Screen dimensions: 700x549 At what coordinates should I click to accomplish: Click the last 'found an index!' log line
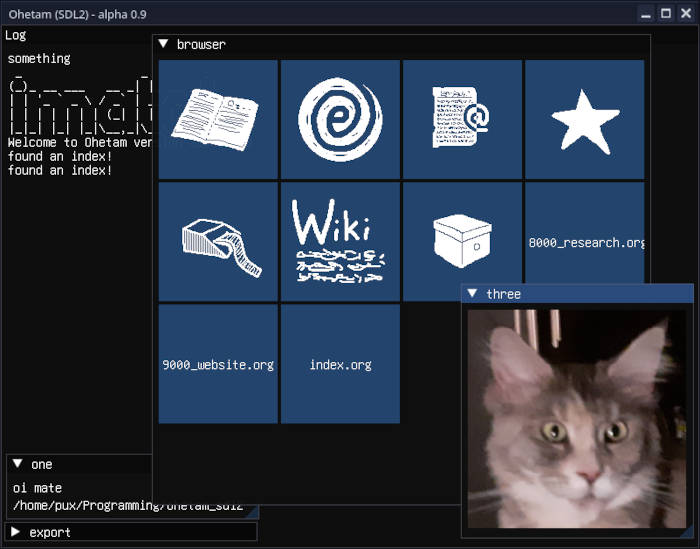click(60, 170)
